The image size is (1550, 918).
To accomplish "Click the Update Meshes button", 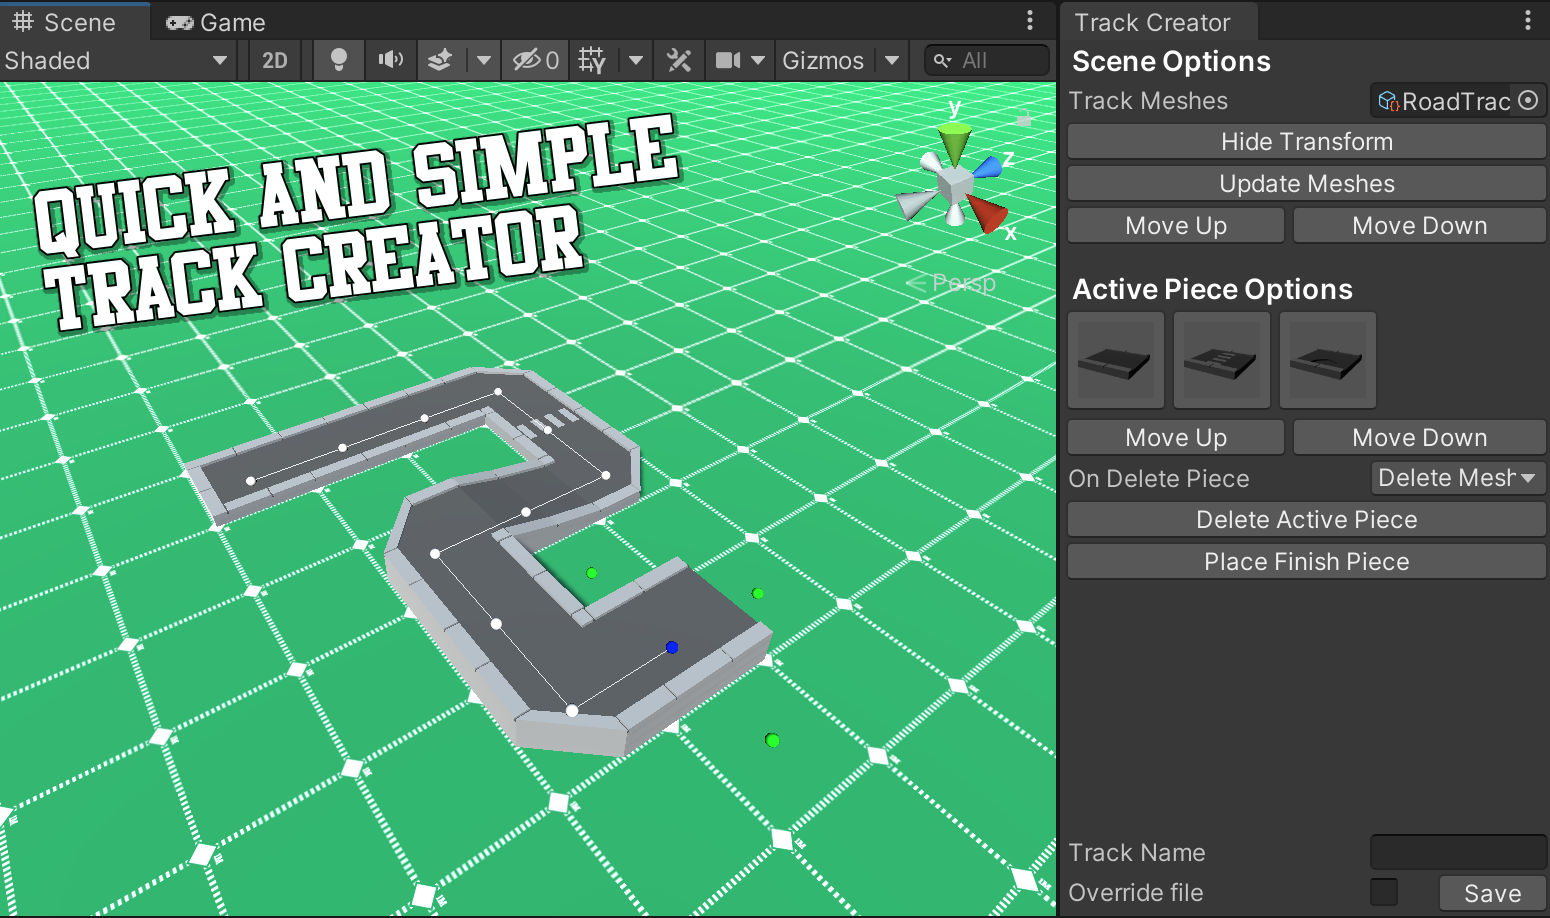I will pos(1307,184).
